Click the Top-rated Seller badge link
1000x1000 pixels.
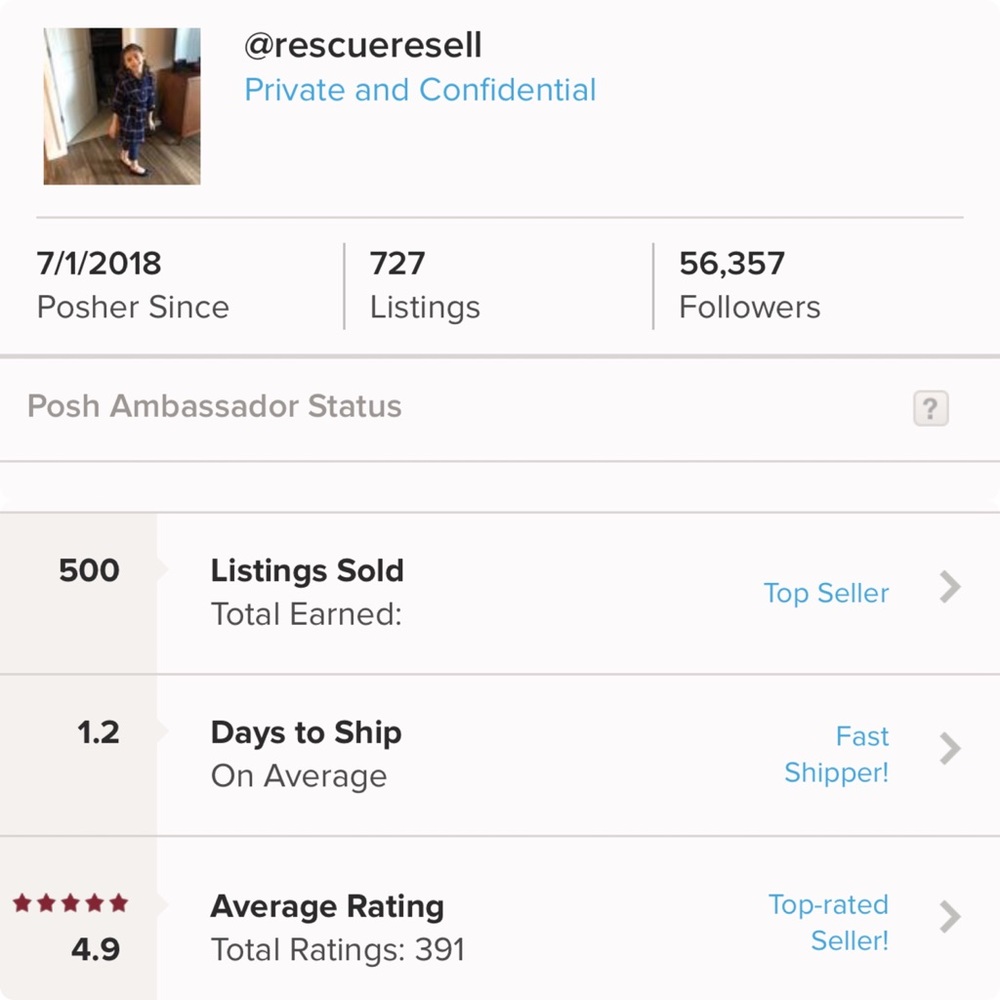point(828,922)
